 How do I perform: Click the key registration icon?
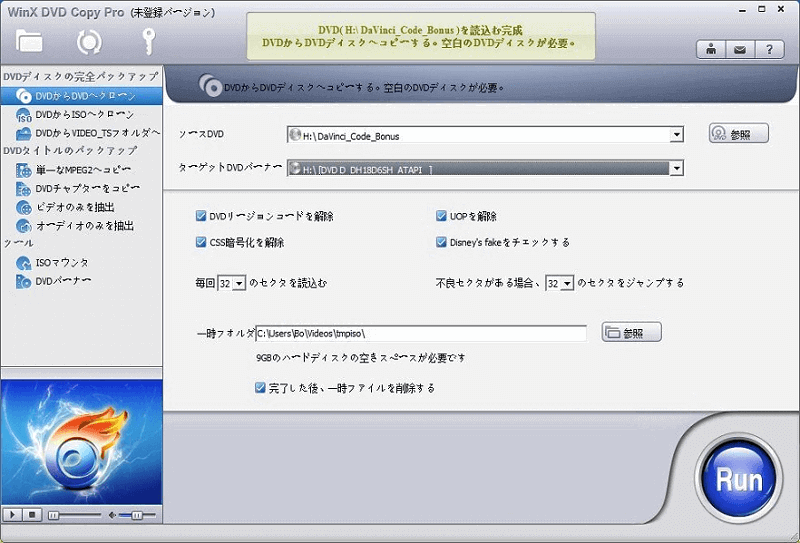click(x=146, y=42)
